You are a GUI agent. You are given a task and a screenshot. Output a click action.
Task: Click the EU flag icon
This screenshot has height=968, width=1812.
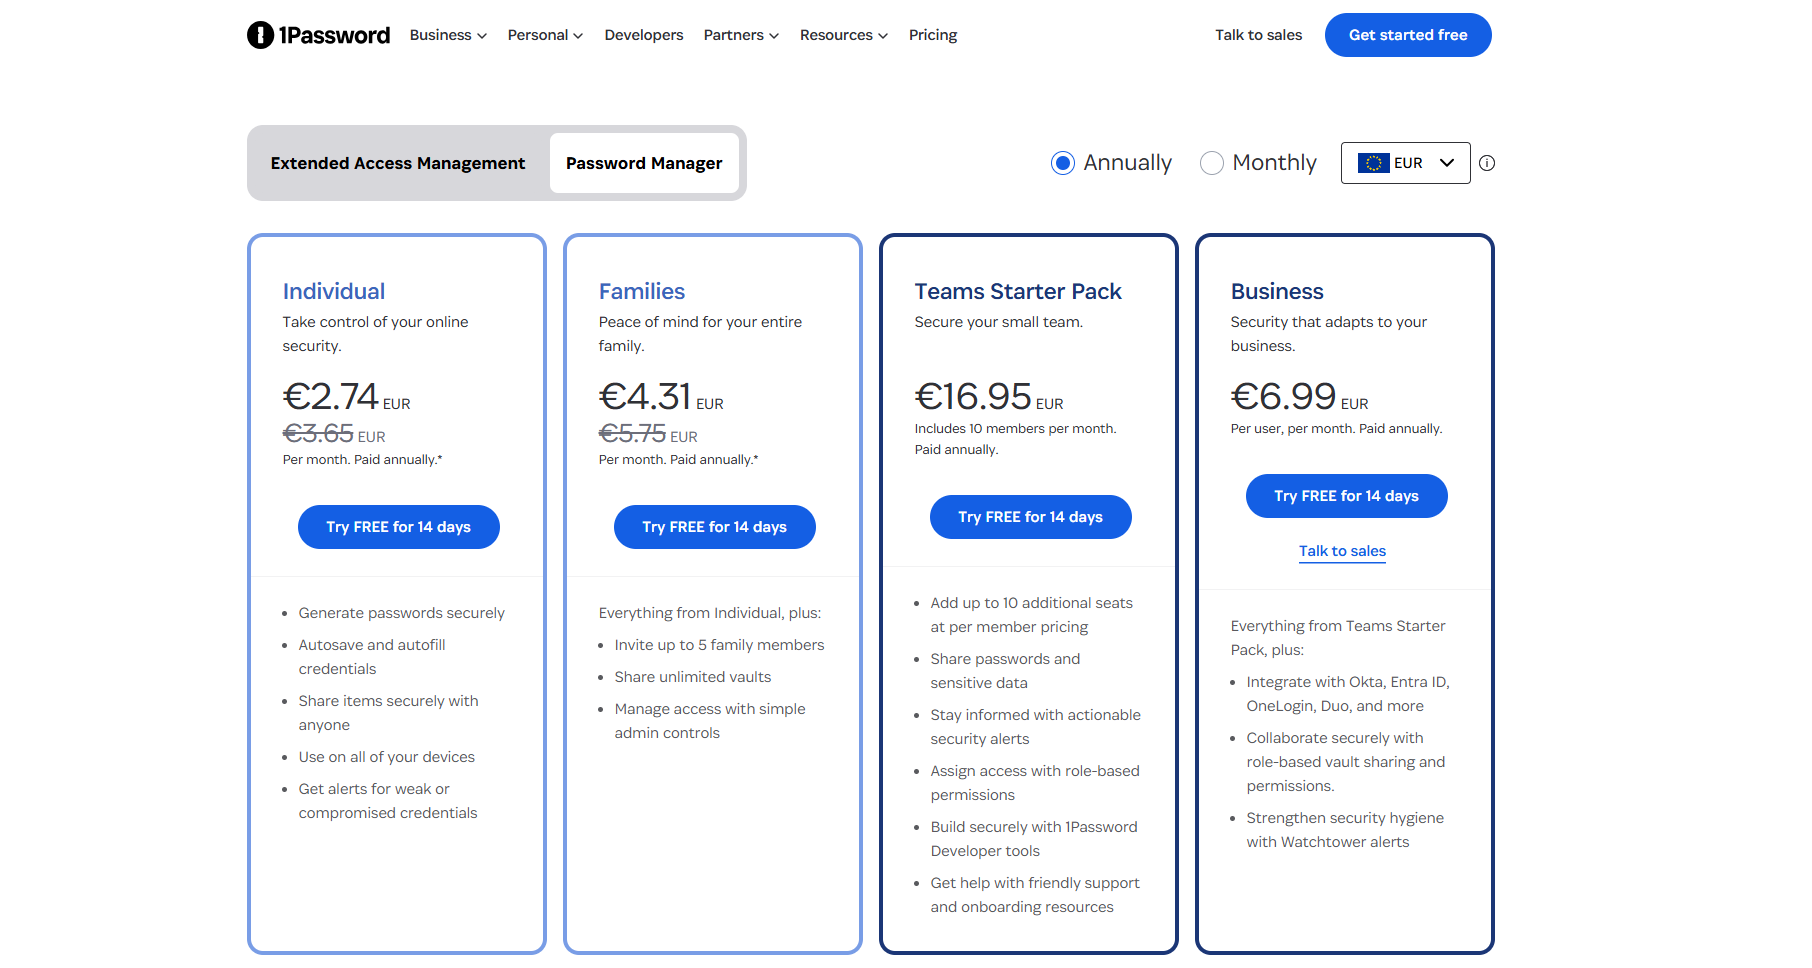1373,163
